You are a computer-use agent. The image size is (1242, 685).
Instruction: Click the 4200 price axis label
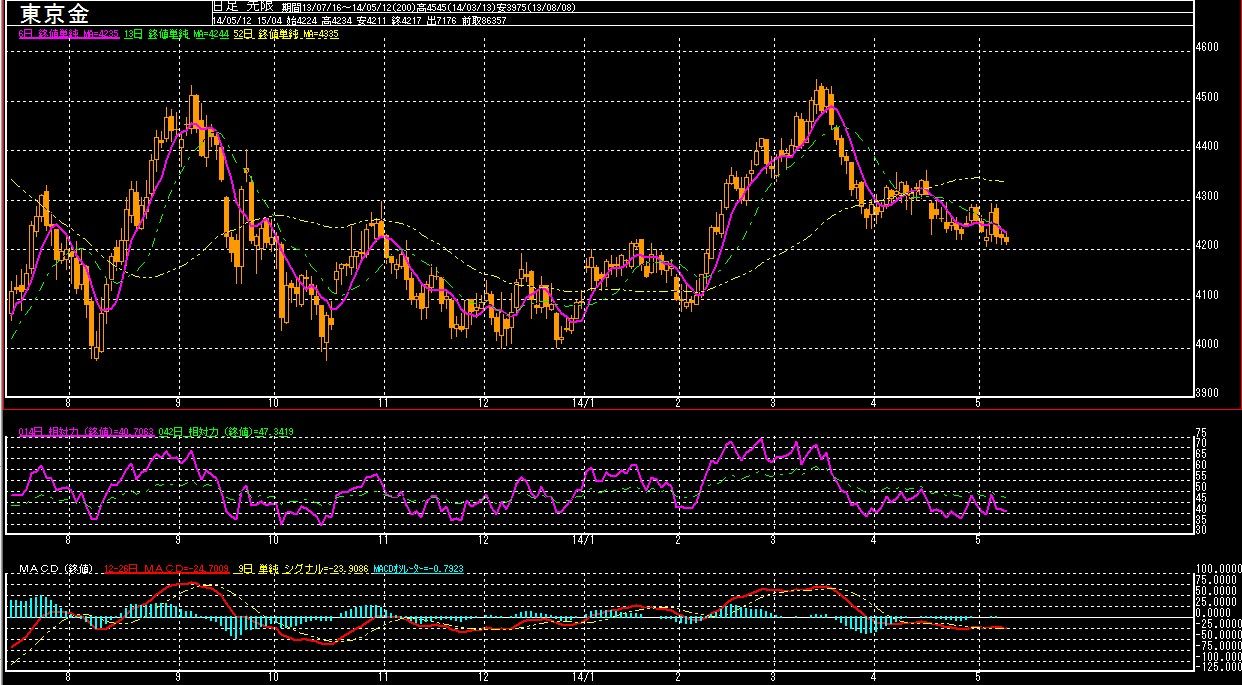click(1207, 245)
